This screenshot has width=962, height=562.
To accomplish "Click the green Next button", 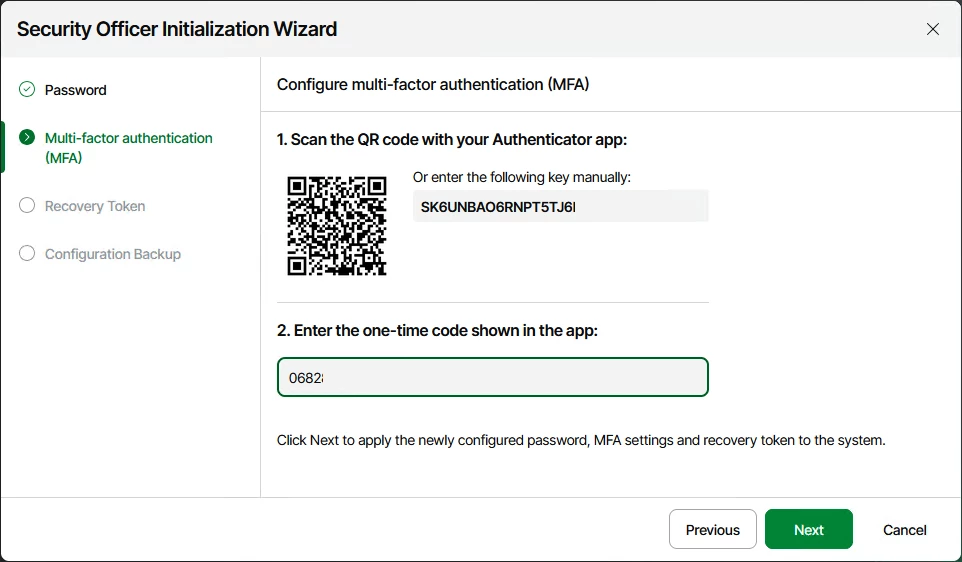I will point(809,529).
